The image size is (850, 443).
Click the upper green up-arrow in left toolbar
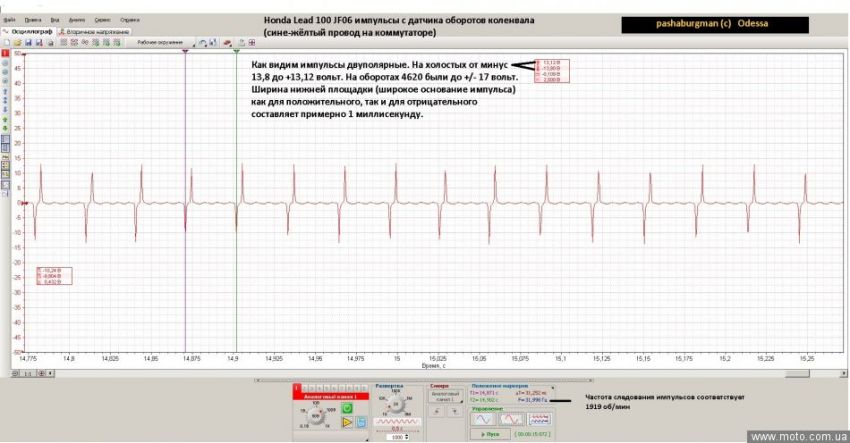(5, 119)
